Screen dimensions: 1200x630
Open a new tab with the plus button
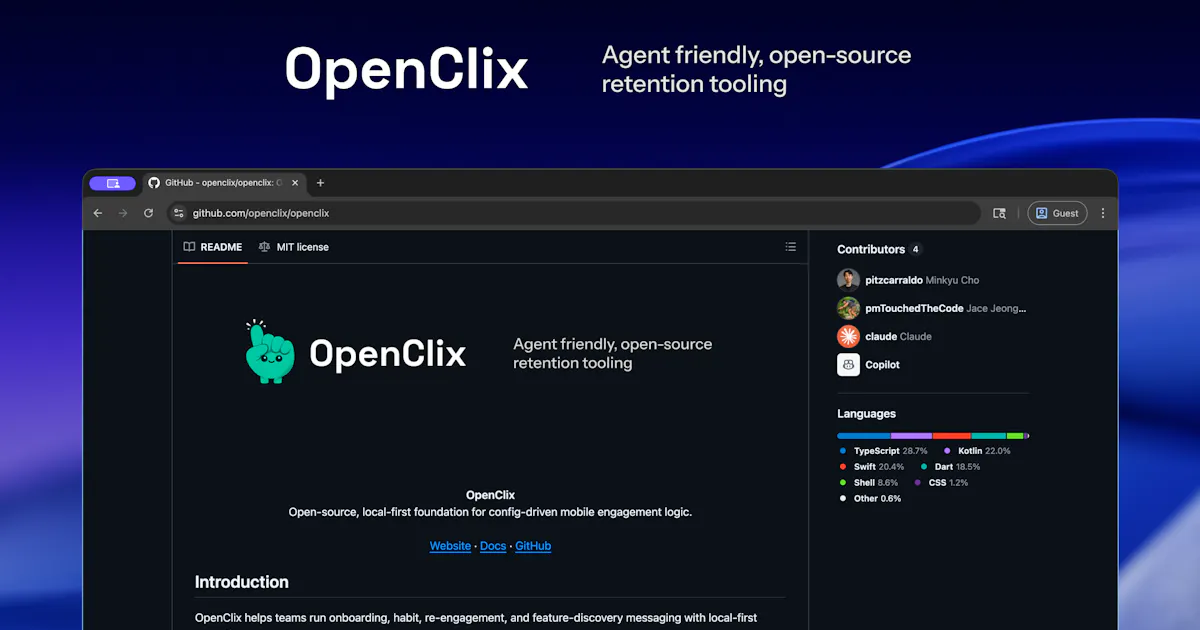click(x=320, y=183)
